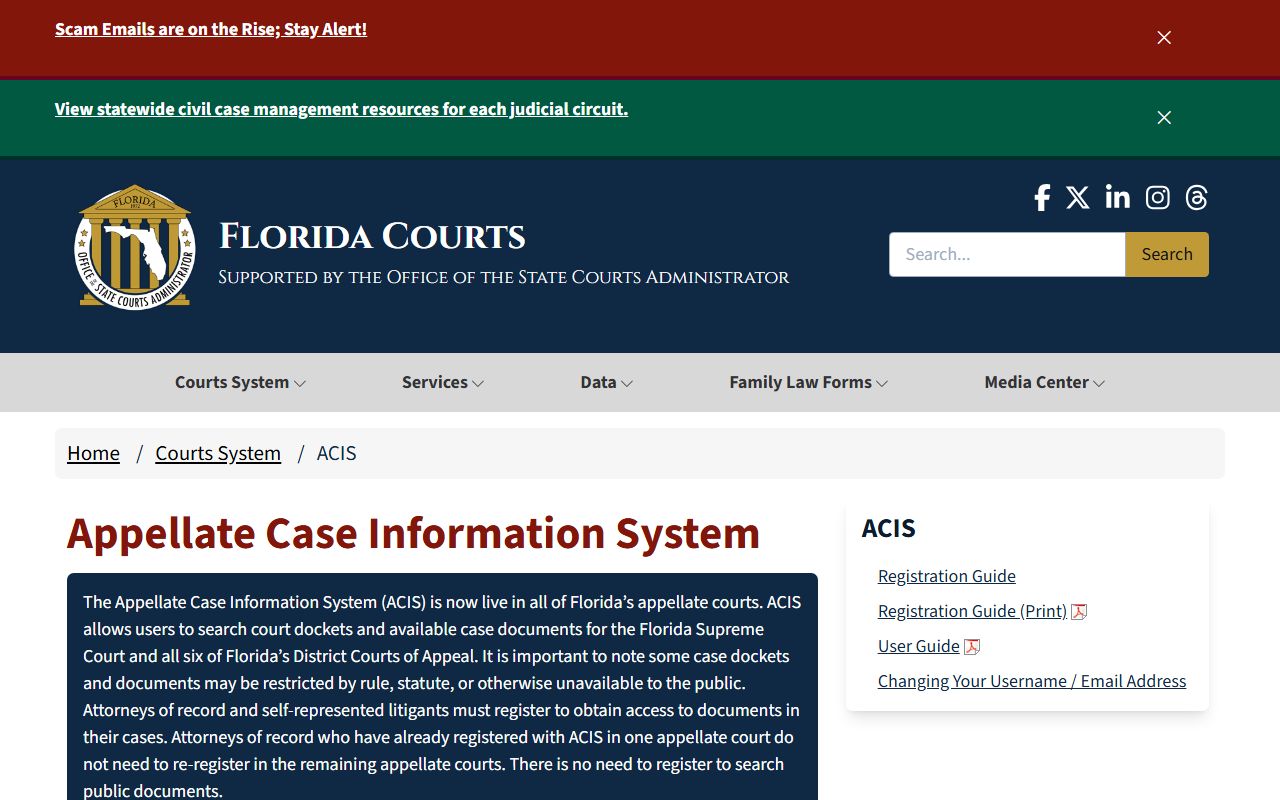Open the Florida Courts Facebook page icon
Screen dimensions: 1280x800
point(1042,198)
